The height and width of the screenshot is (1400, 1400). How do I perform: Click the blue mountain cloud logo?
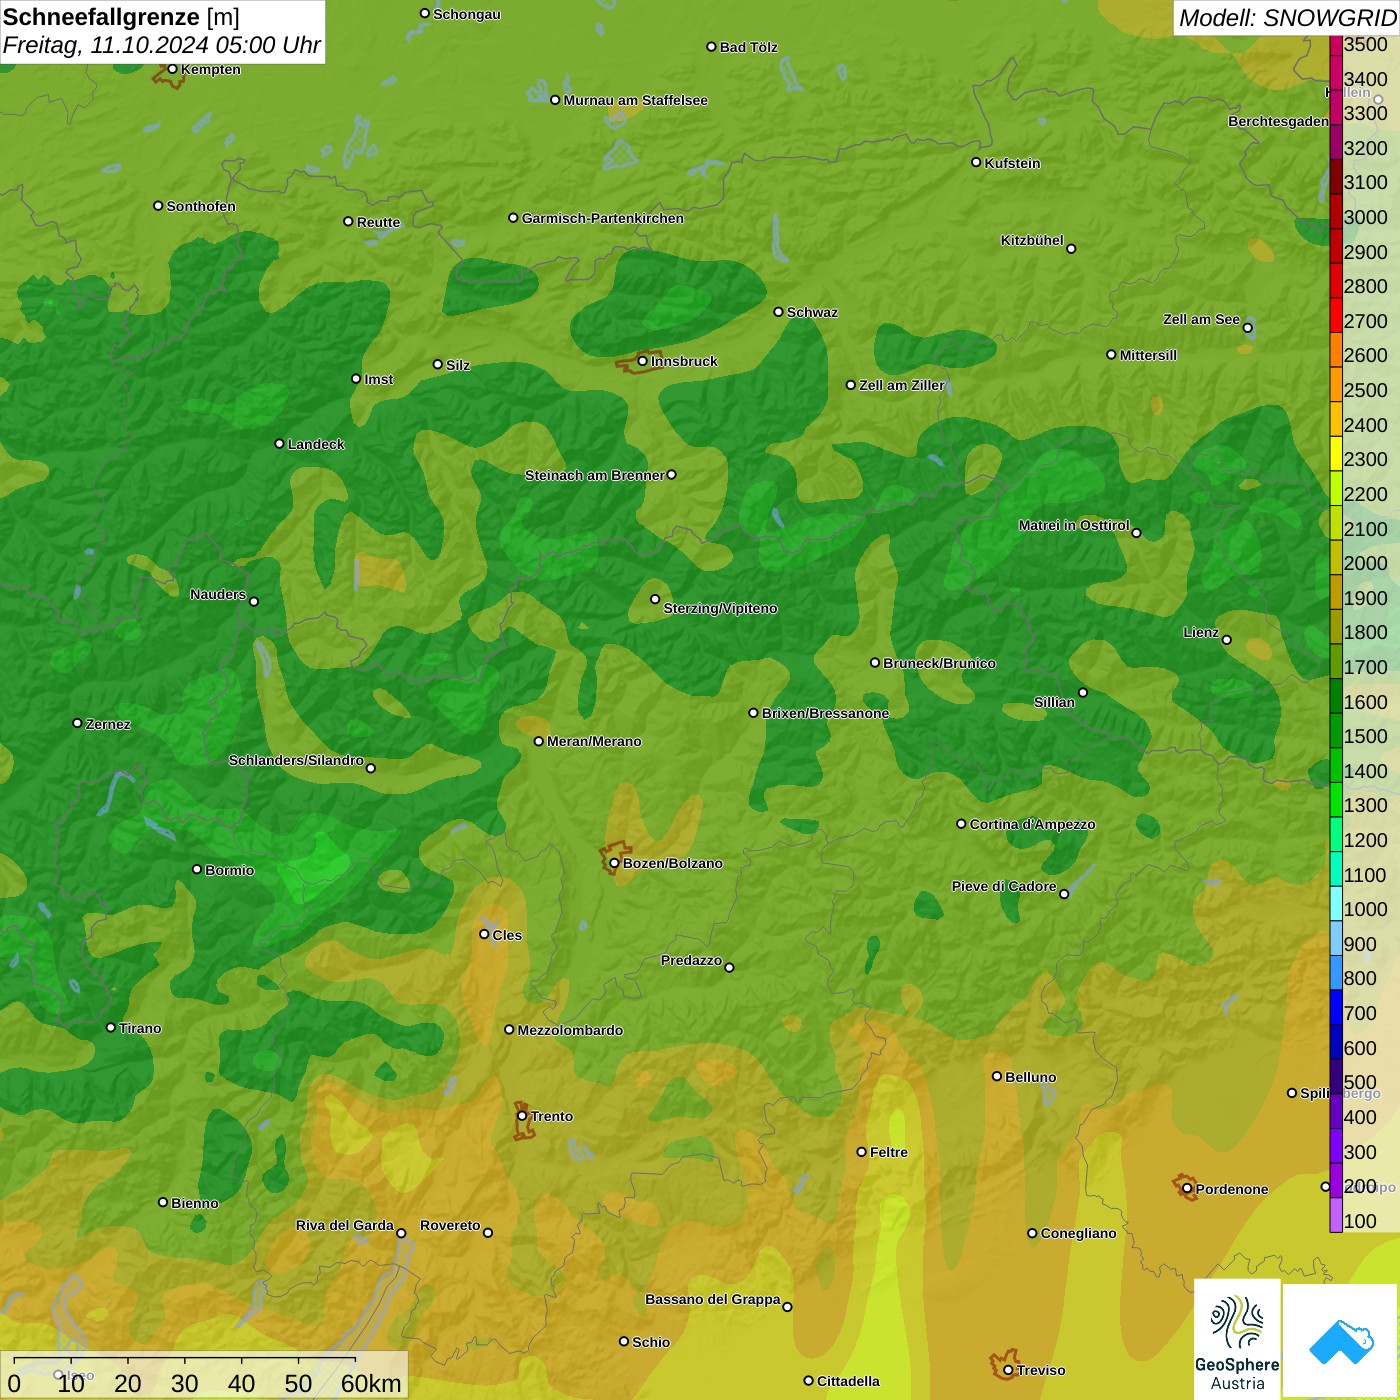point(1340,1341)
